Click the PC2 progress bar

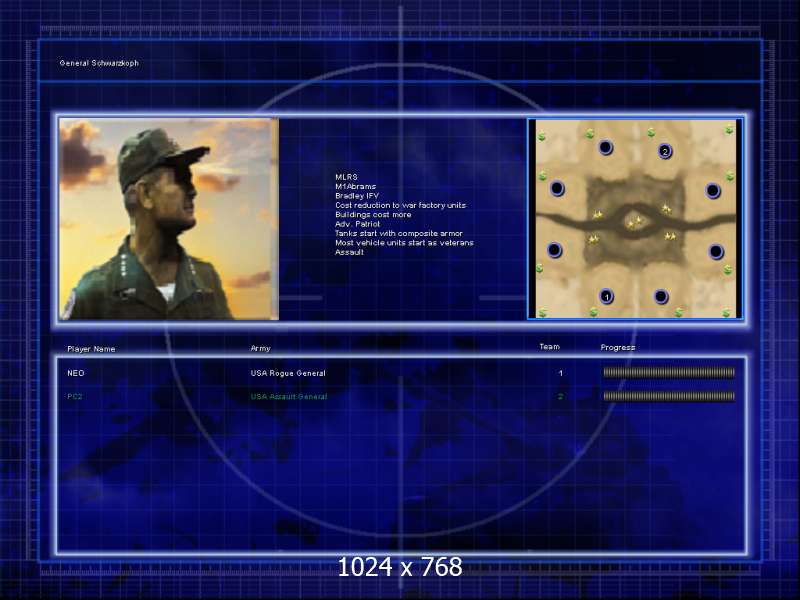[x=669, y=396]
